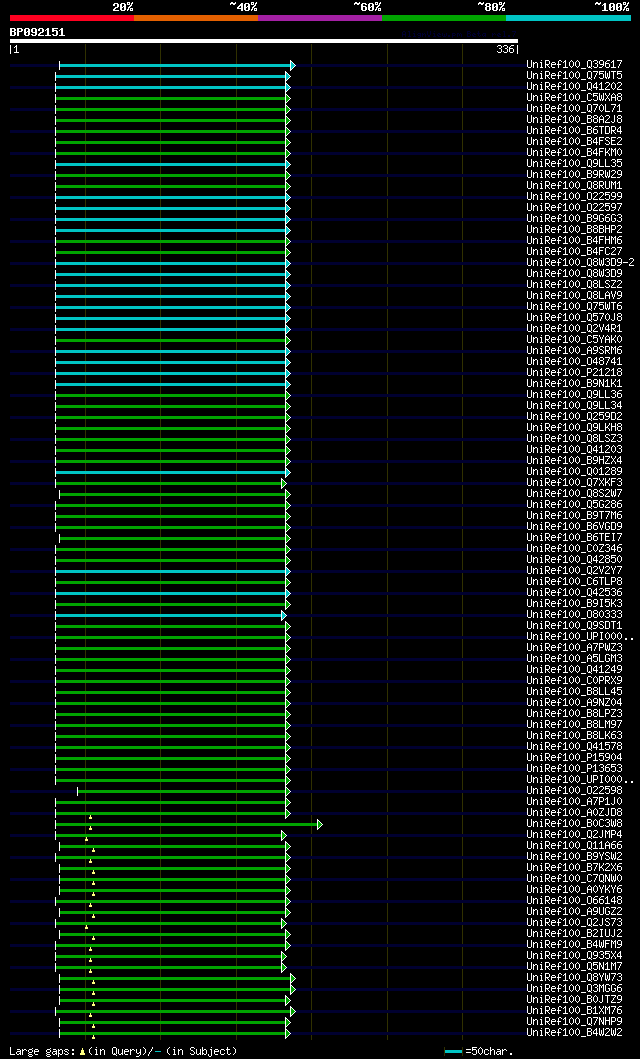Select label UniRef100_O66148
This screenshot has width=640, height=1059.
(574, 900)
